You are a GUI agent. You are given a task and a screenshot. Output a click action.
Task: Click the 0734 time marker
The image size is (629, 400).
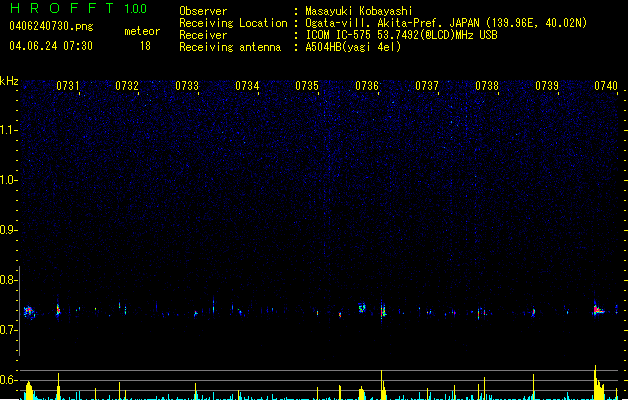pyautogui.click(x=247, y=86)
